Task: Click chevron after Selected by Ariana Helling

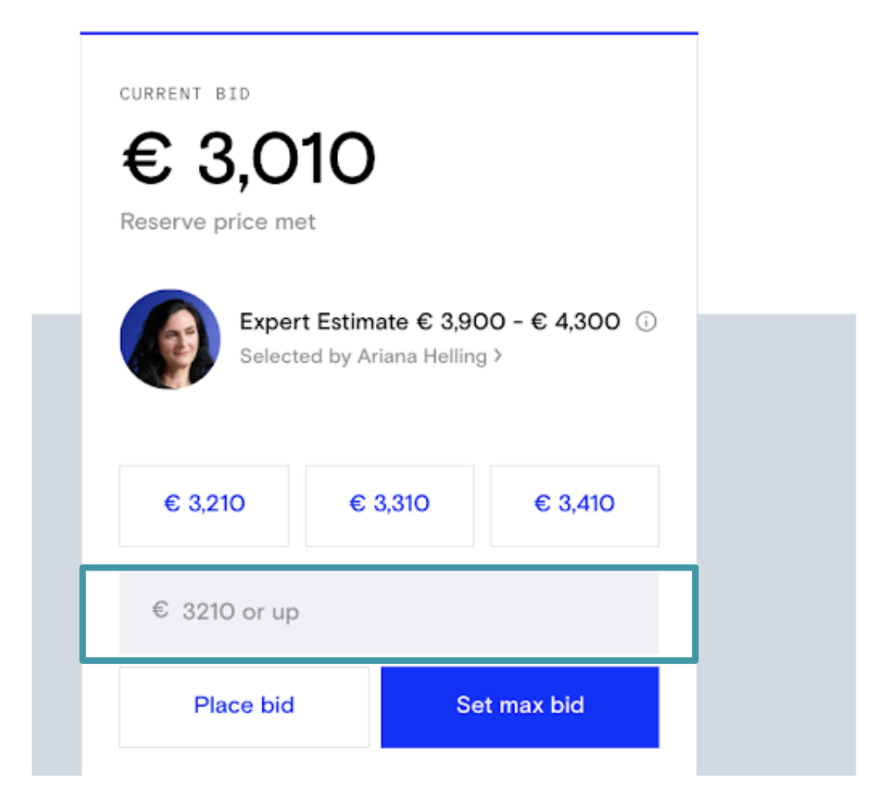Action: pyautogui.click(x=497, y=356)
